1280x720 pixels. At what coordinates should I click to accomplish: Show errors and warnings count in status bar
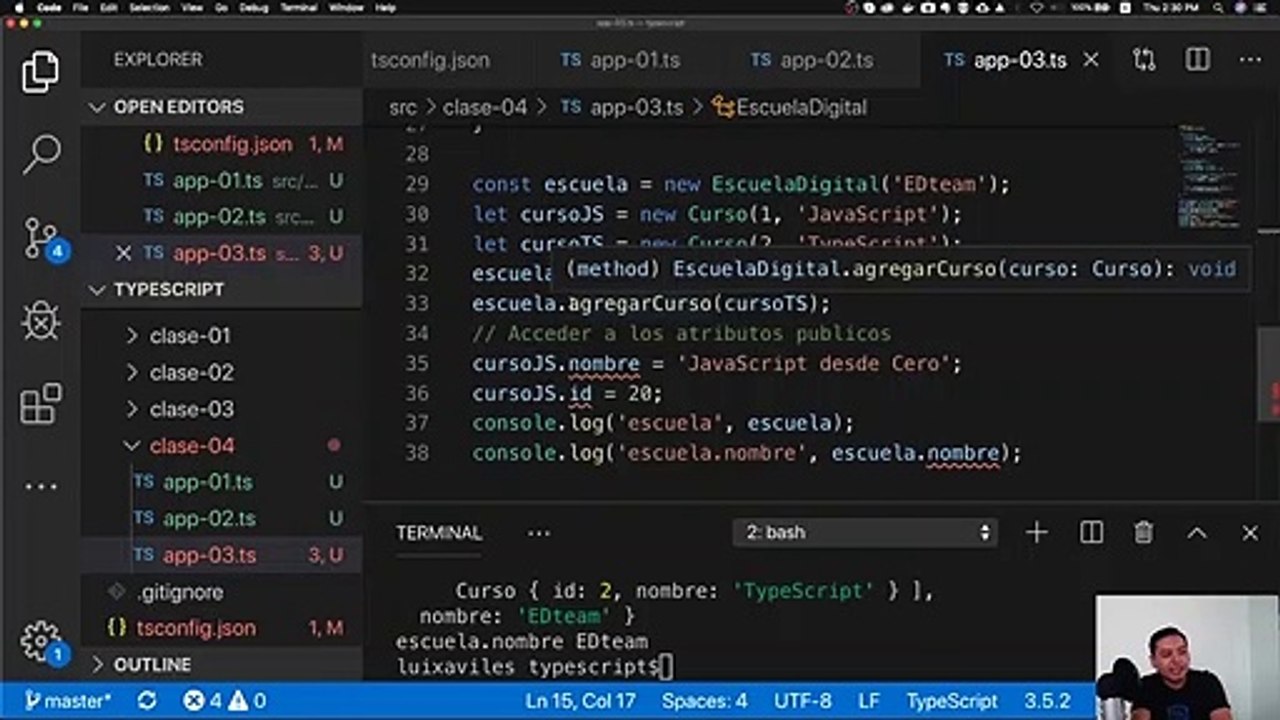(x=225, y=701)
